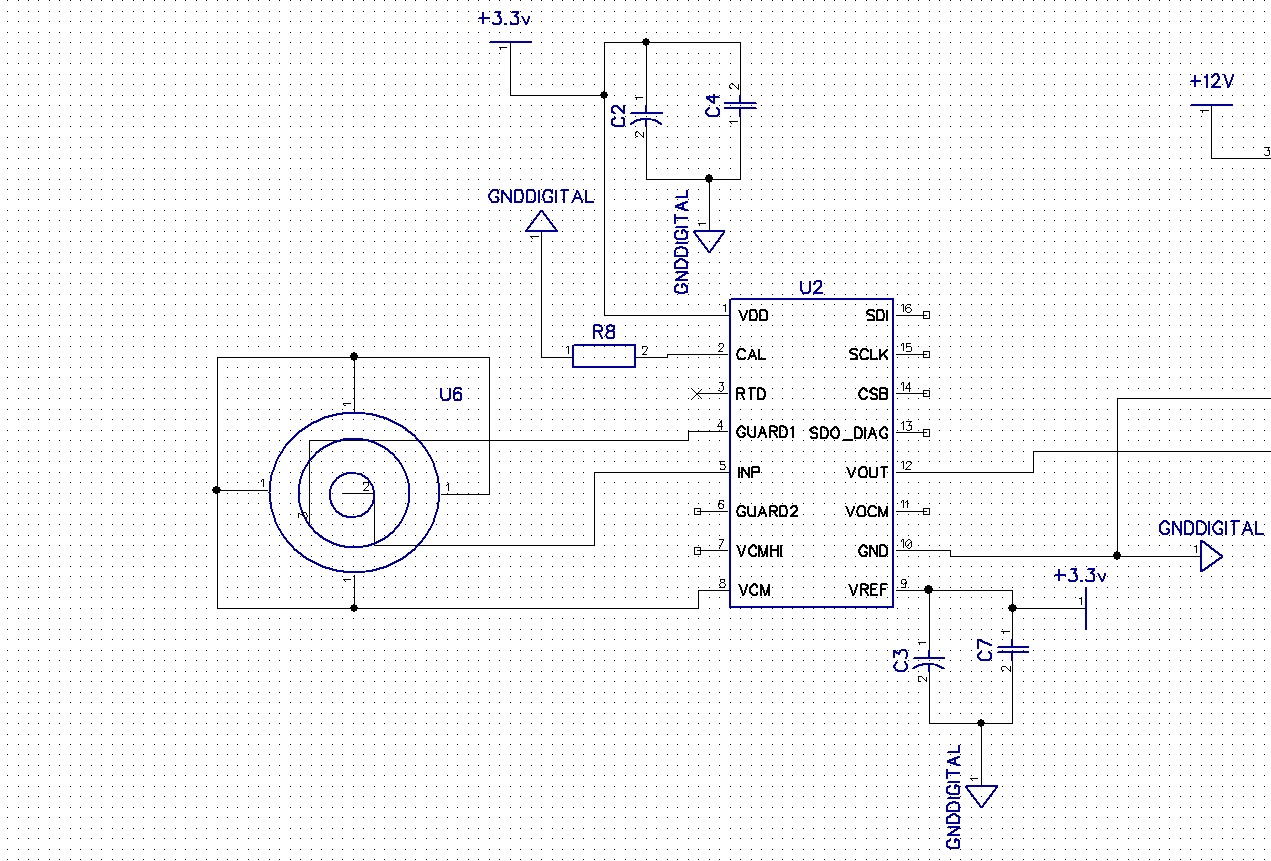Select the GNDDIGITAL symbol below C4
The width and height of the screenshot is (1271, 861).
point(710,238)
